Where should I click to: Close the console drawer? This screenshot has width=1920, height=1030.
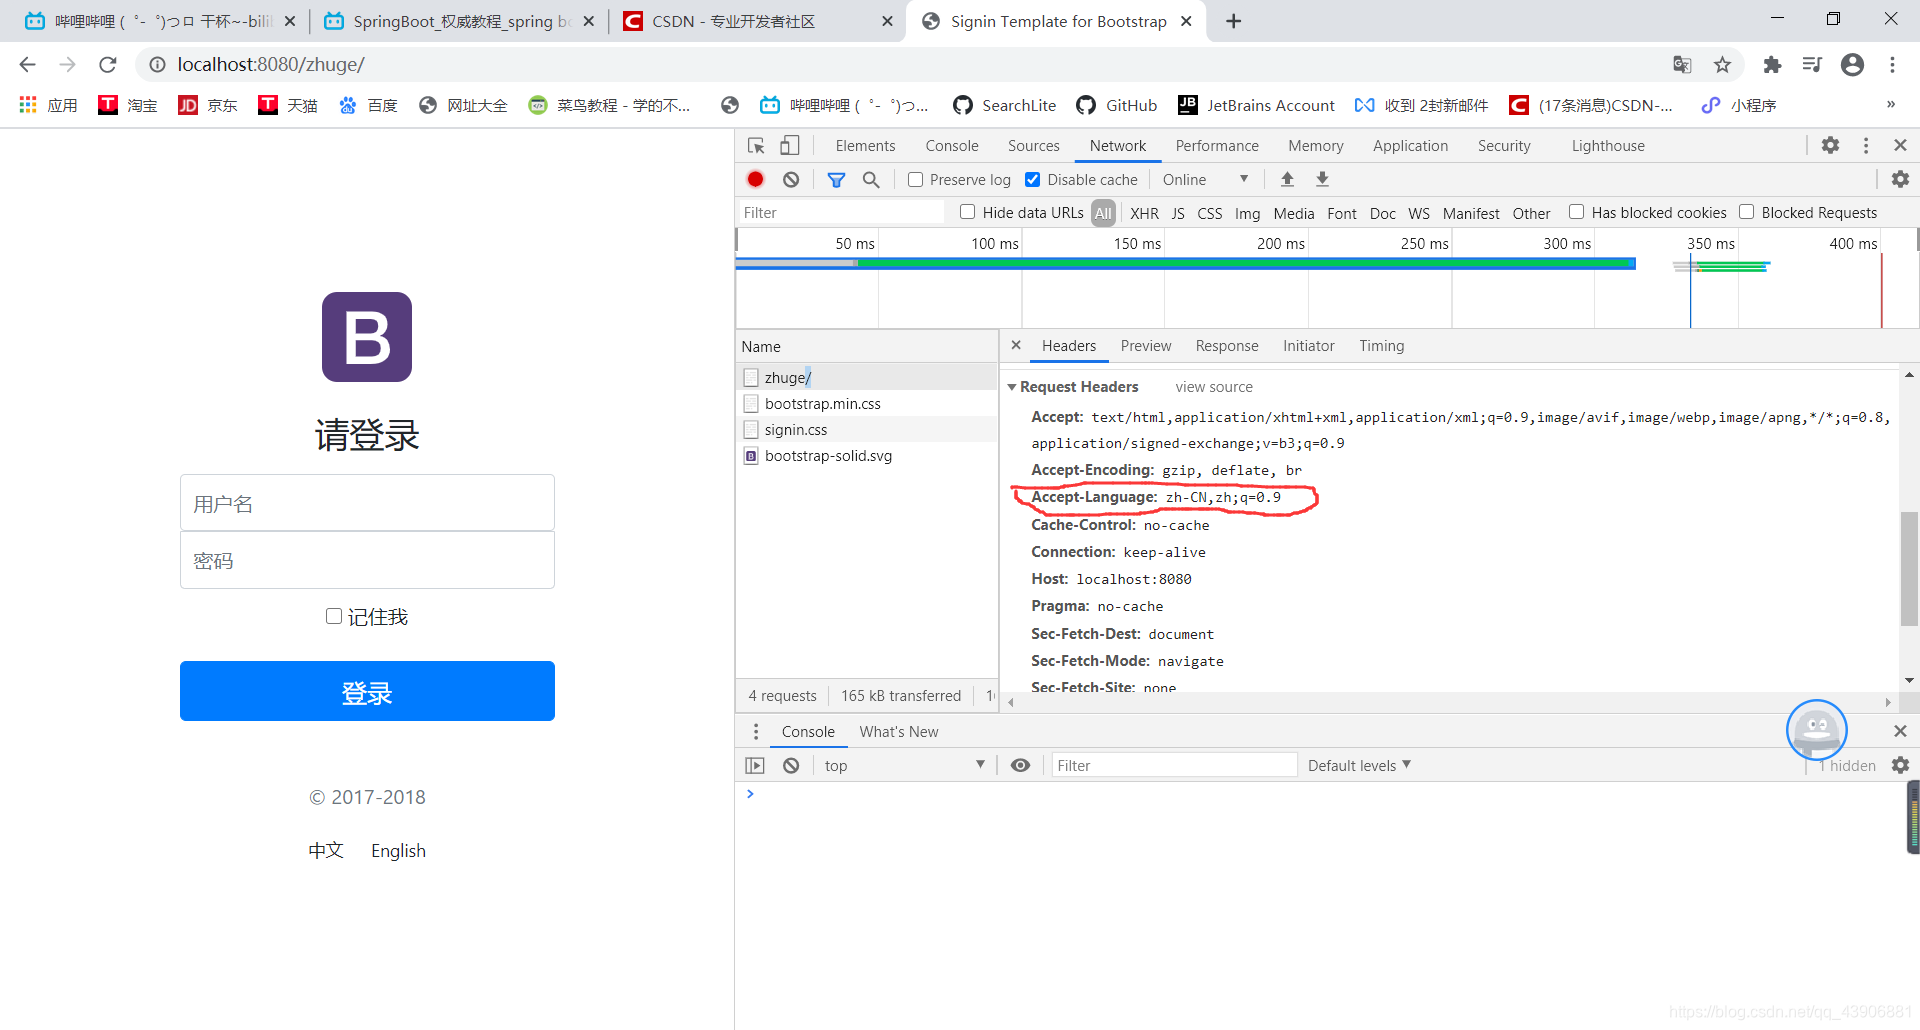1900,732
